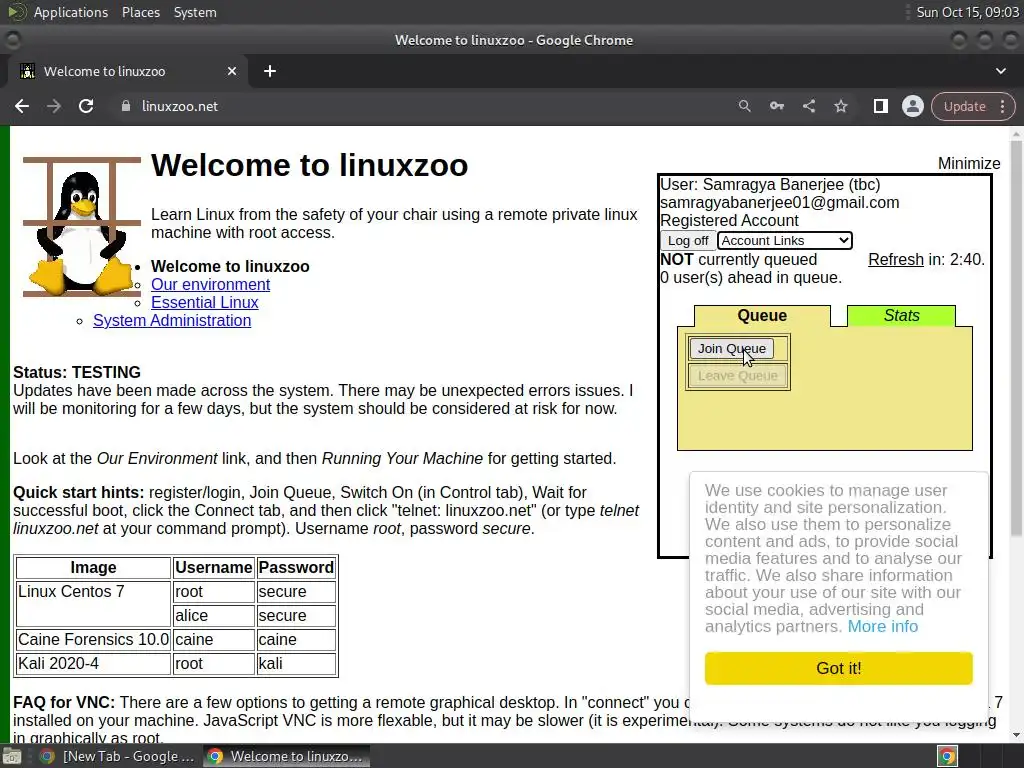Open a new tab with the plus icon
Screen dimensions: 1024x768
(x=270, y=71)
